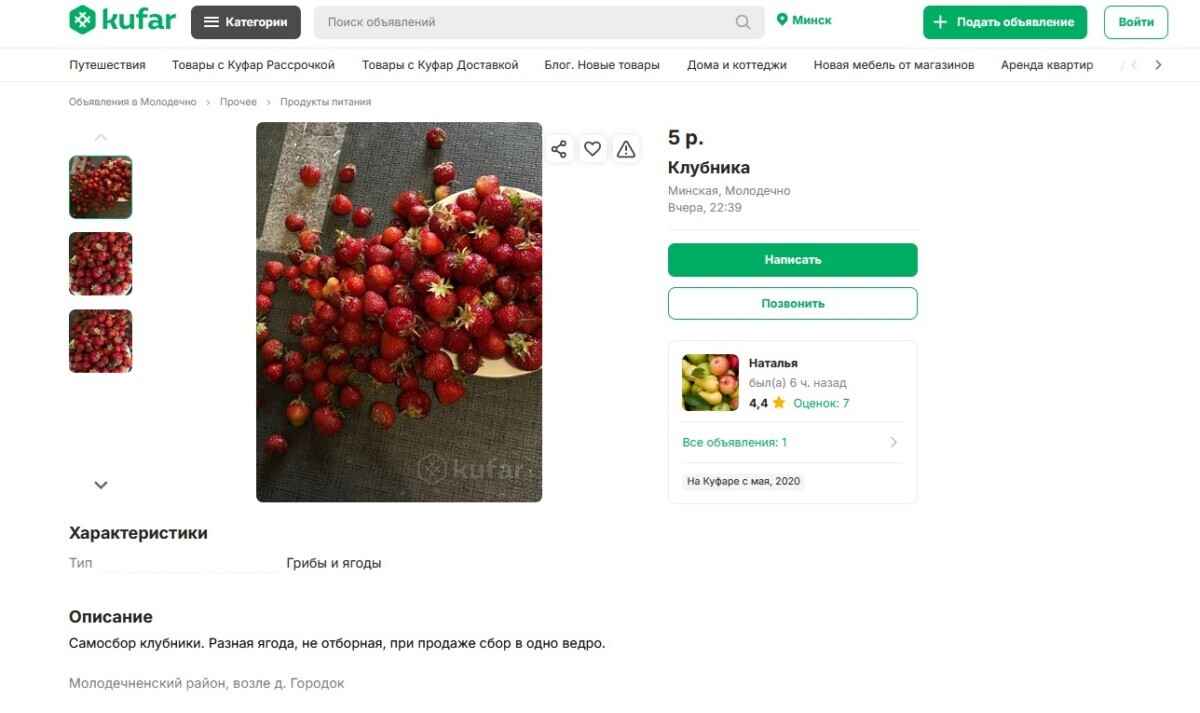Add listing to favorites with heart icon

(593, 149)
